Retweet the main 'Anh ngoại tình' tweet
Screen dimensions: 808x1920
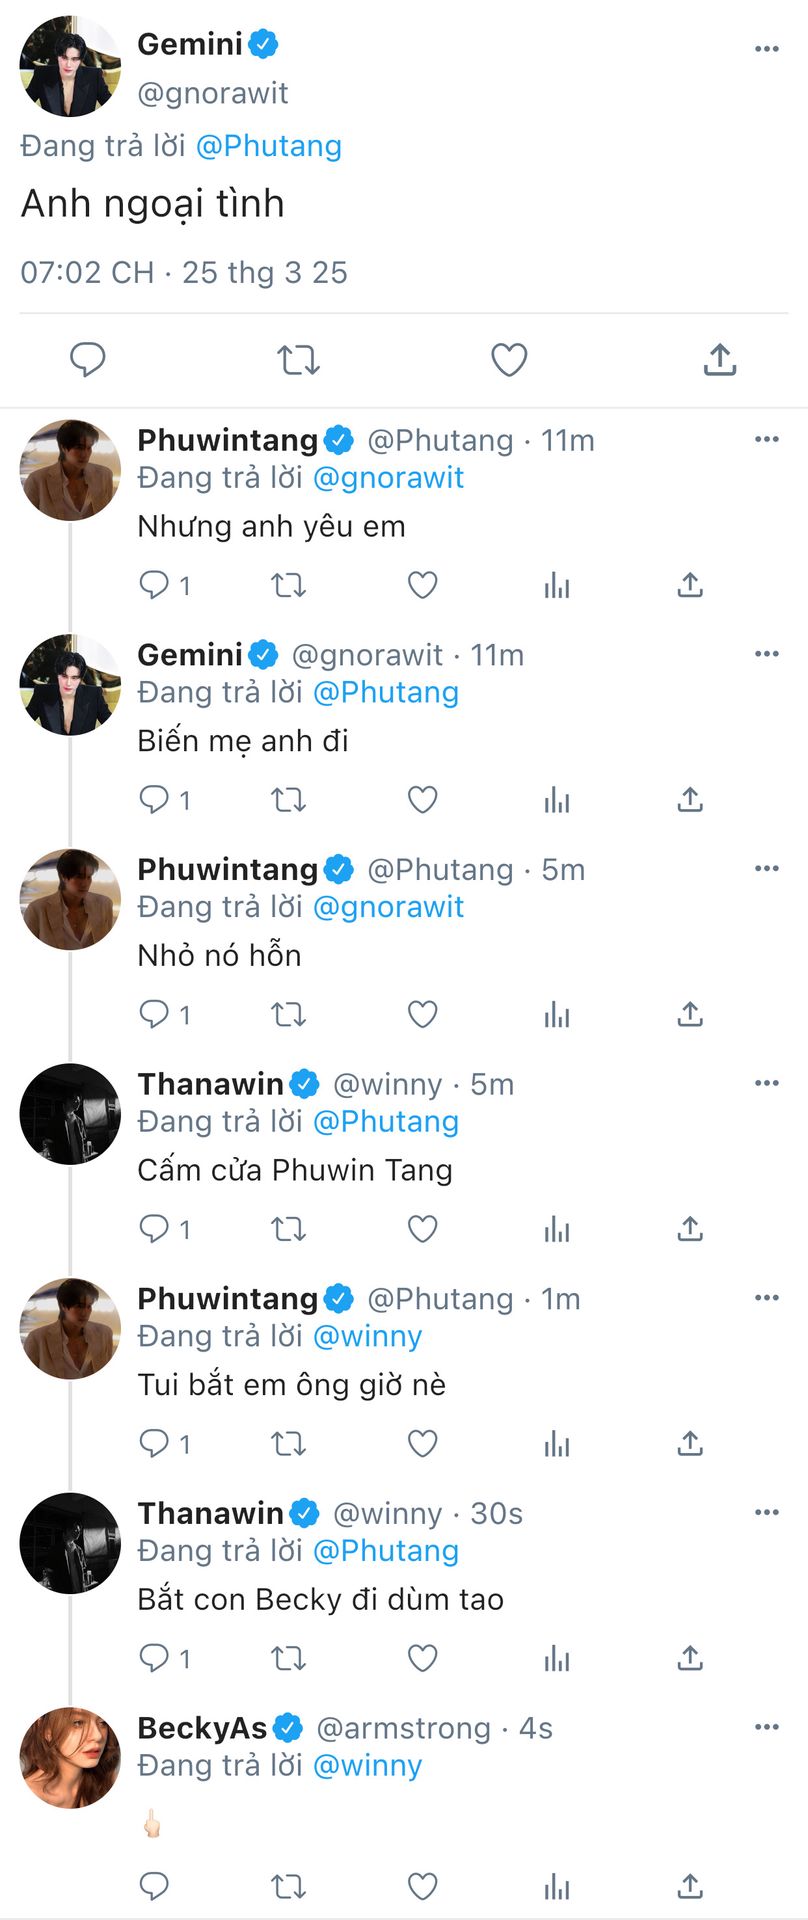(x=298, y=360)
